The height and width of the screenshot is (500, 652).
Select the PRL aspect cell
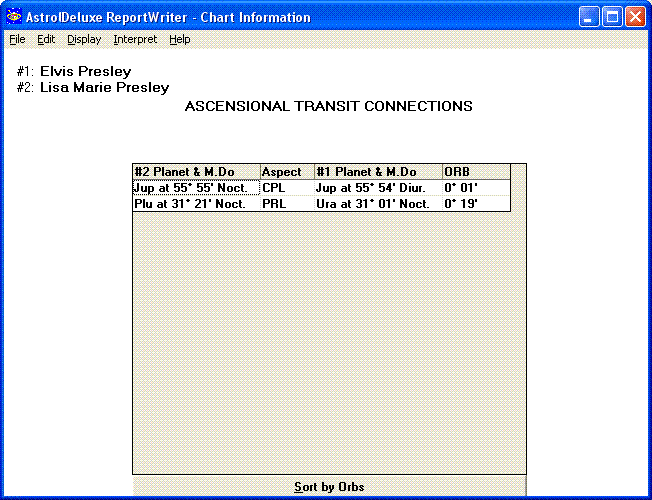(x=287, y=204)
